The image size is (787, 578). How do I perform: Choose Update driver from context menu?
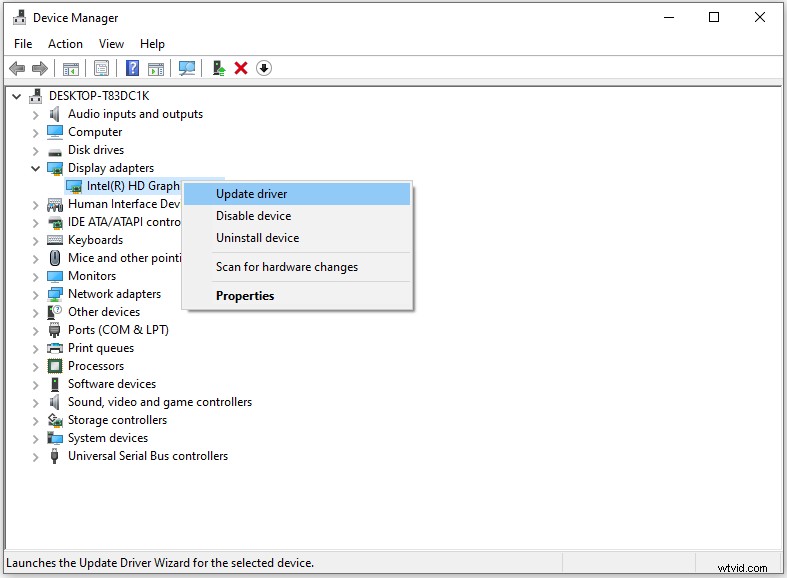click(297, 194)
